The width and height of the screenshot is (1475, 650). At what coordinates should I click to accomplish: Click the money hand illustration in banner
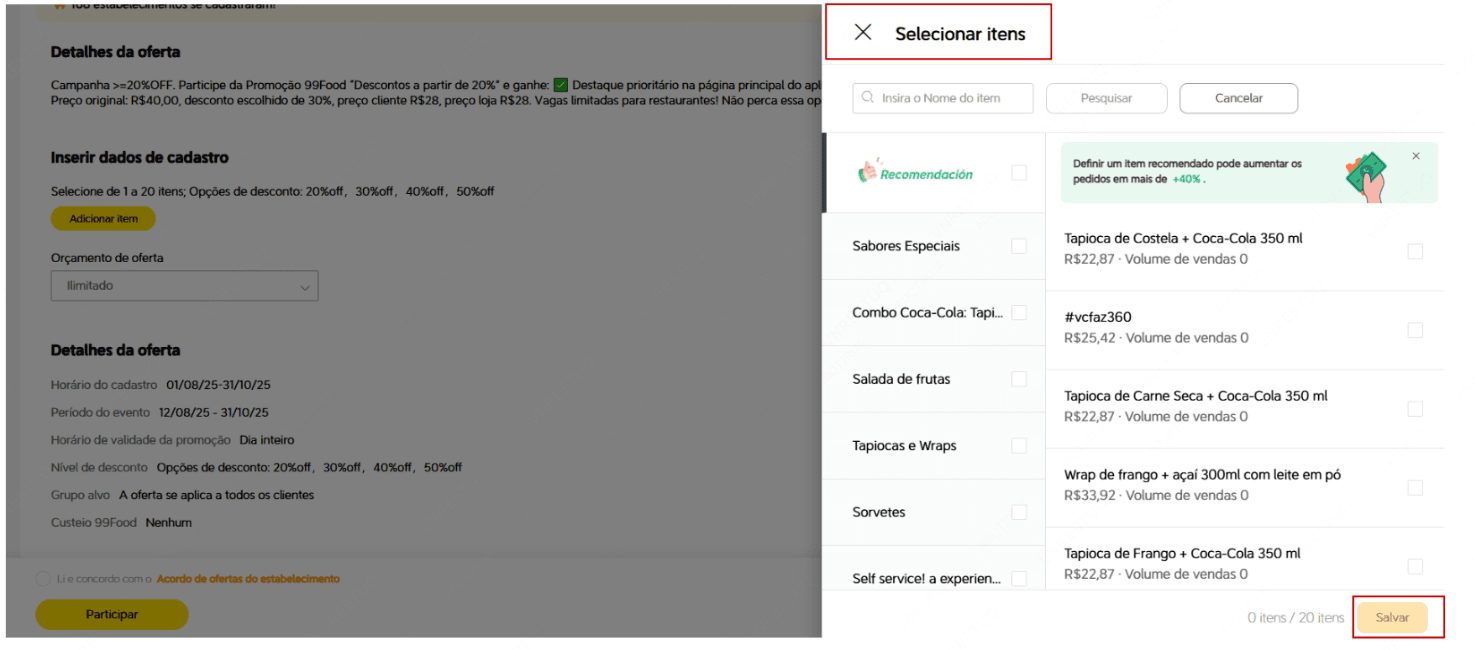(x=1366, y=174)
